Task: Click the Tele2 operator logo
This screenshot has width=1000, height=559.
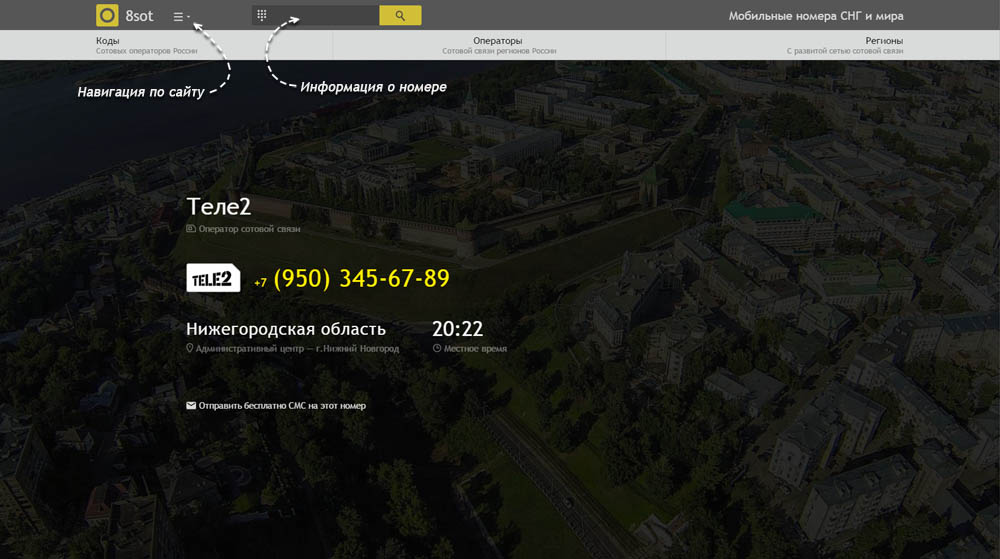Action: point(213,278)
